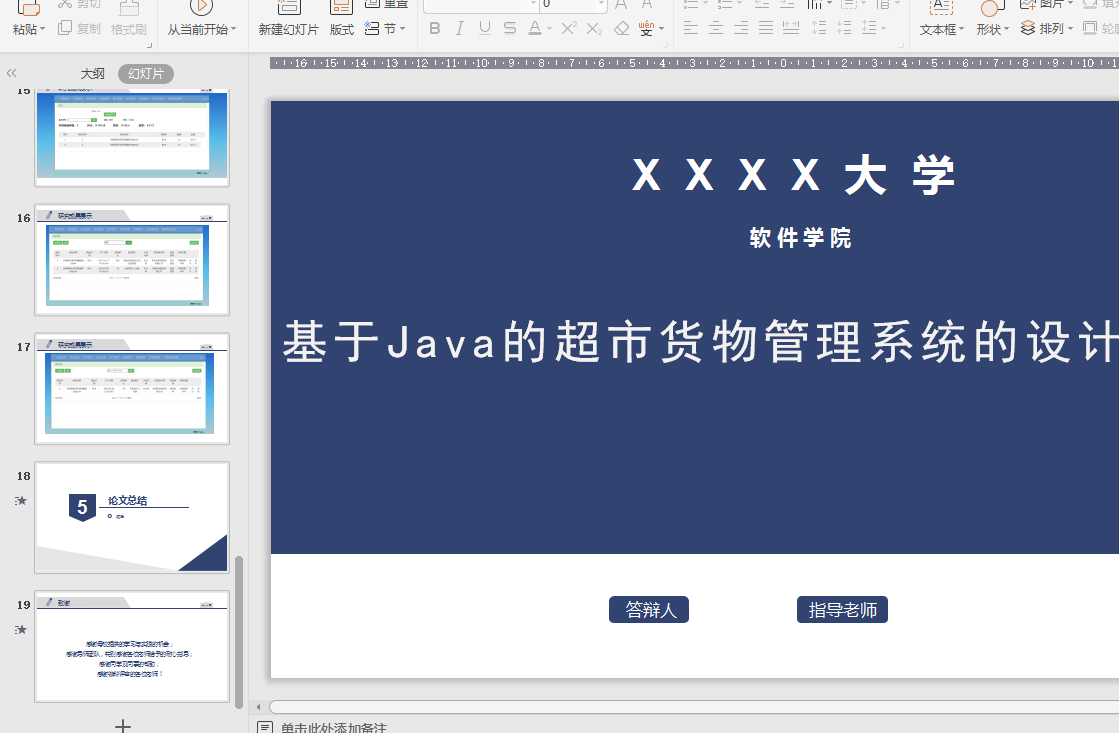This screenshot has height=733, width=1119.
Task: Apply distributed alignment
Action: tap(791, 29)
